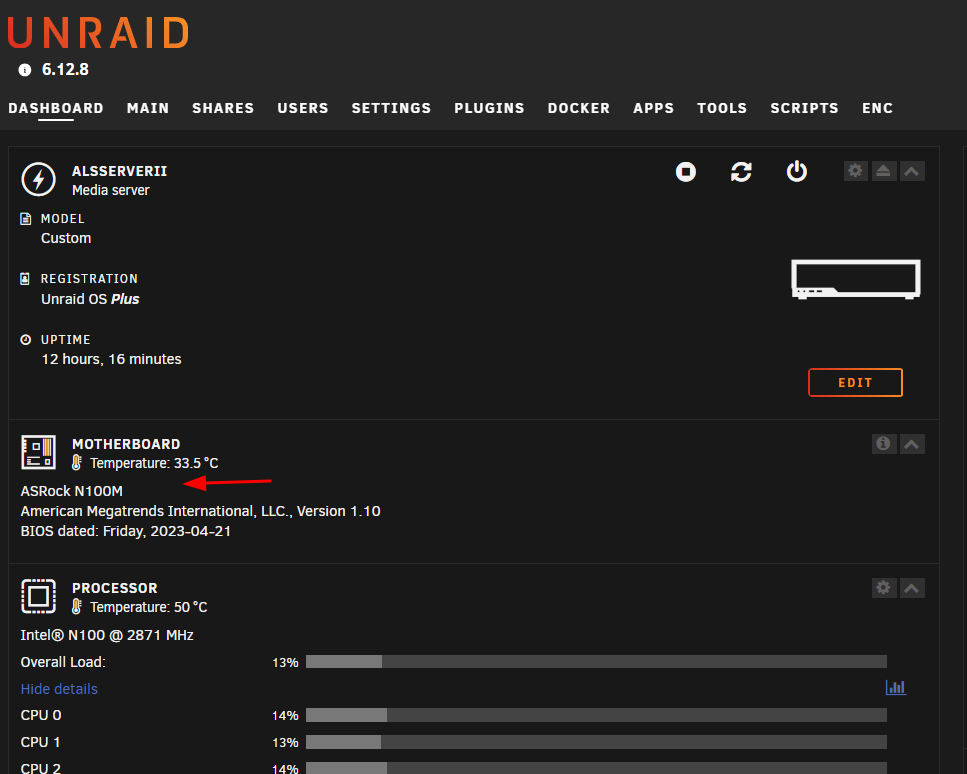Click the processor chip icon
The image size is (967, 774).
click(38, 596)
